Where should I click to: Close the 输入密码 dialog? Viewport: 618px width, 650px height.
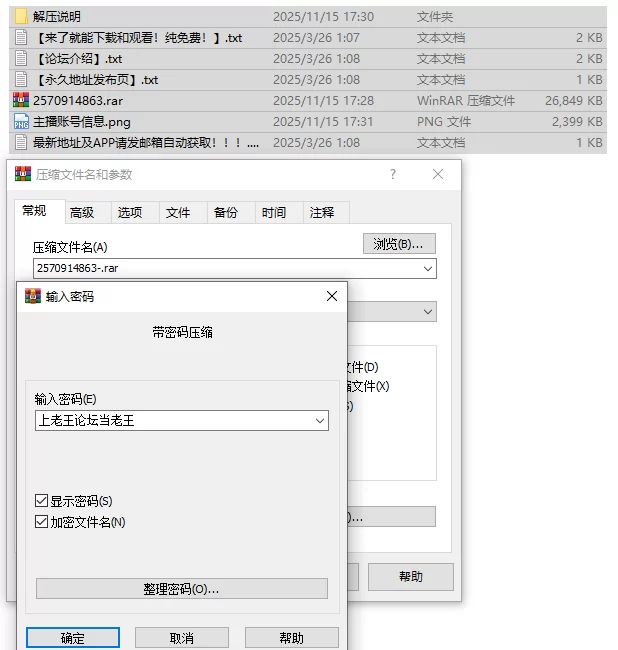point(332,296)
